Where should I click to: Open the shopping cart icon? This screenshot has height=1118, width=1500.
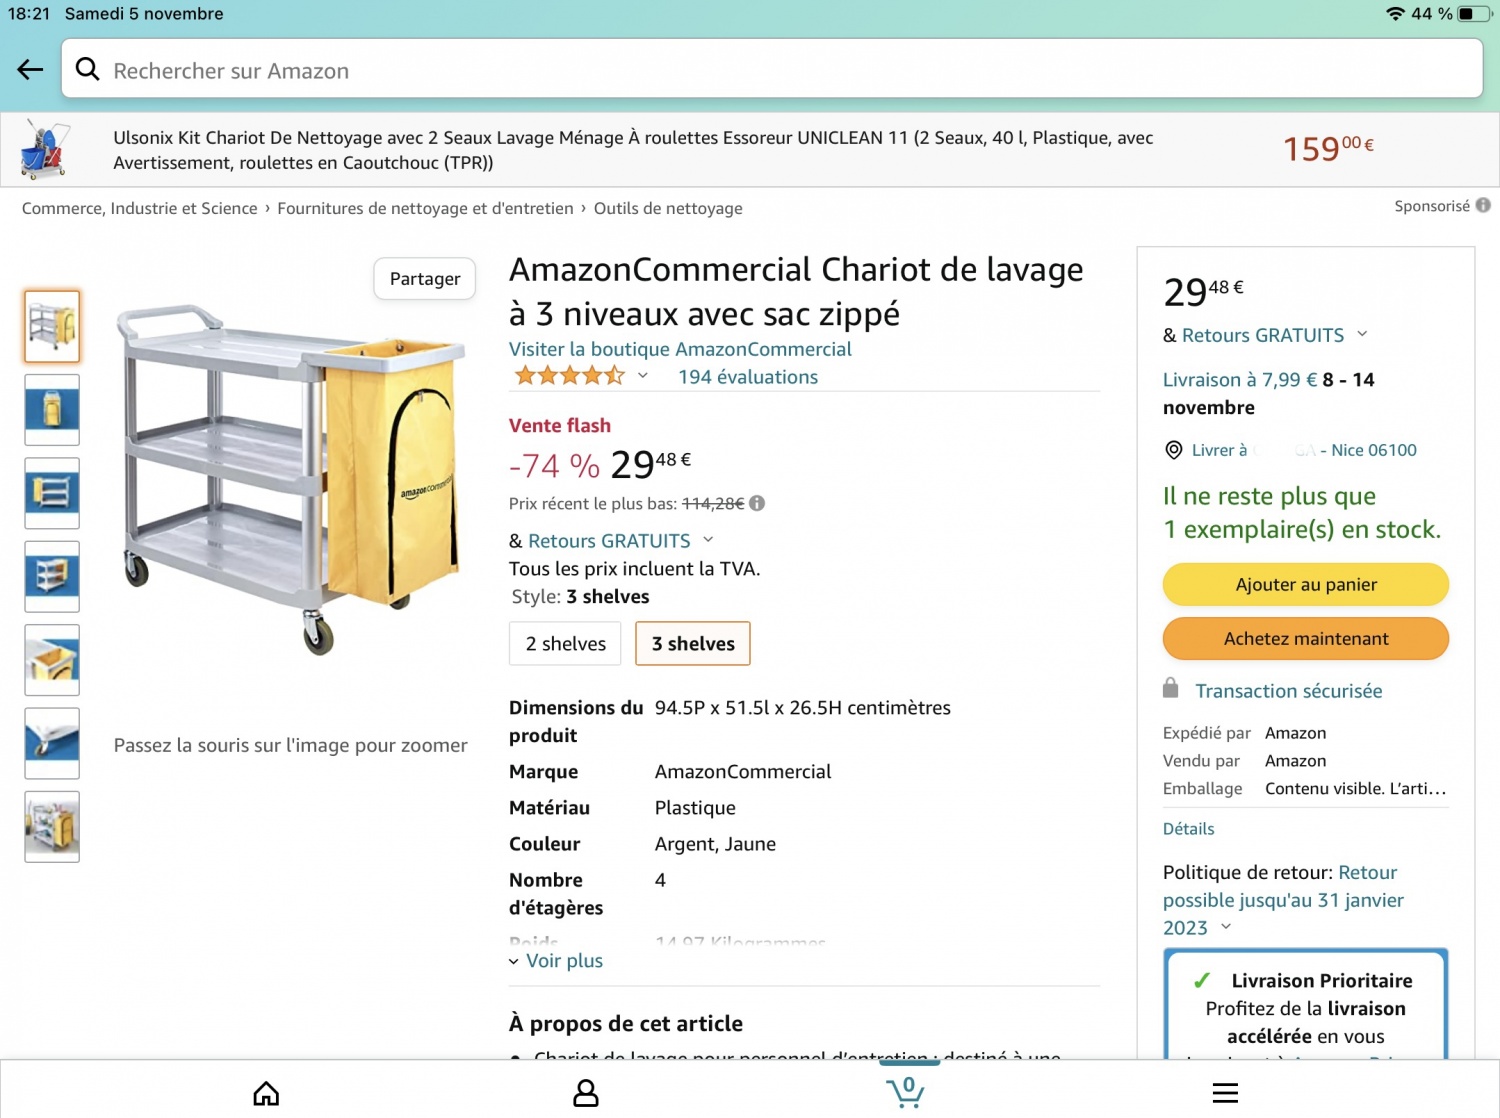906,1091
